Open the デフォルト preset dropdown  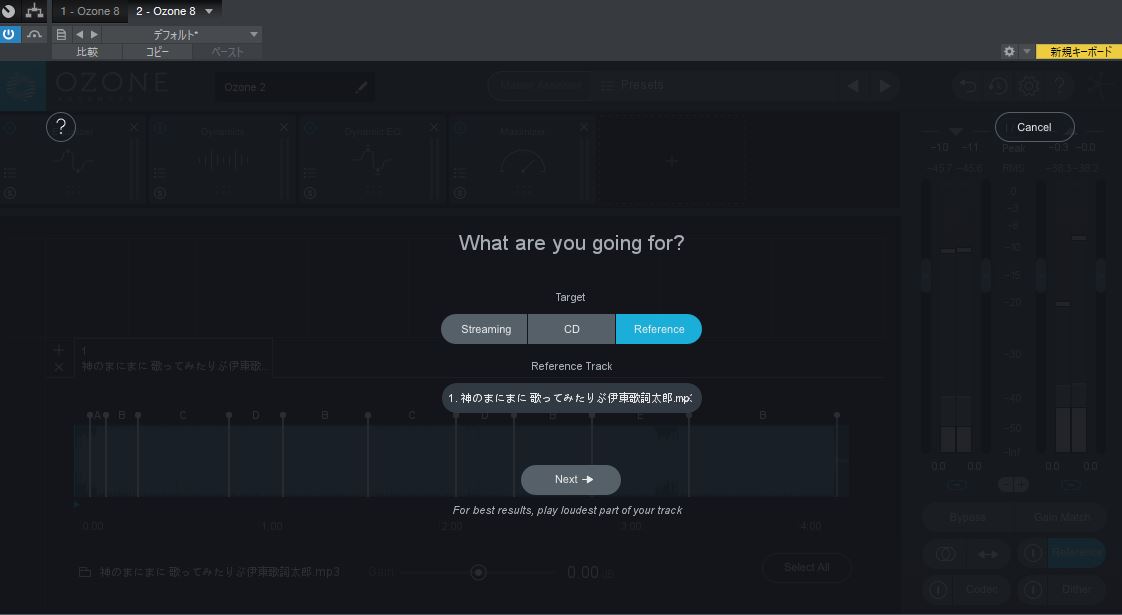[x=182, y=34]
